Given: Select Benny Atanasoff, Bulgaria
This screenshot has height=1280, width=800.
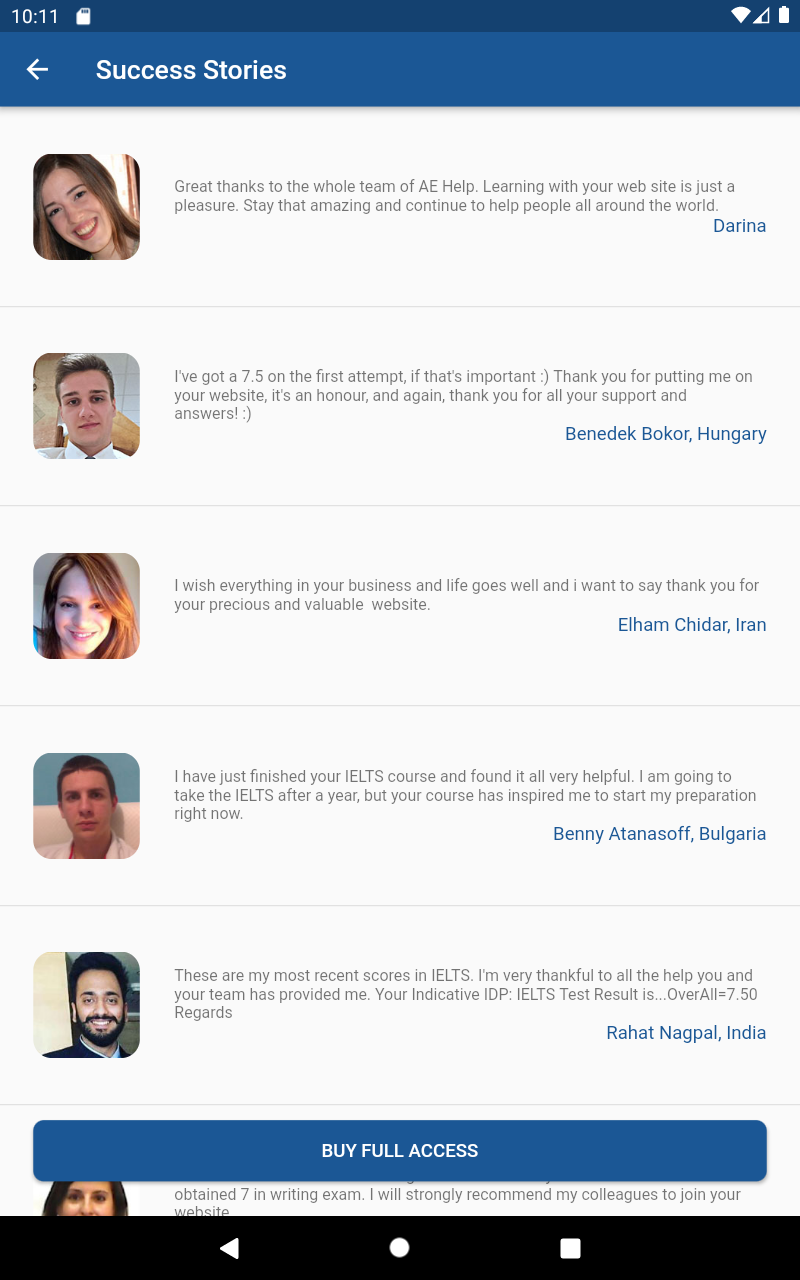Looking at the screenshot, I should (x=659, y=833).
